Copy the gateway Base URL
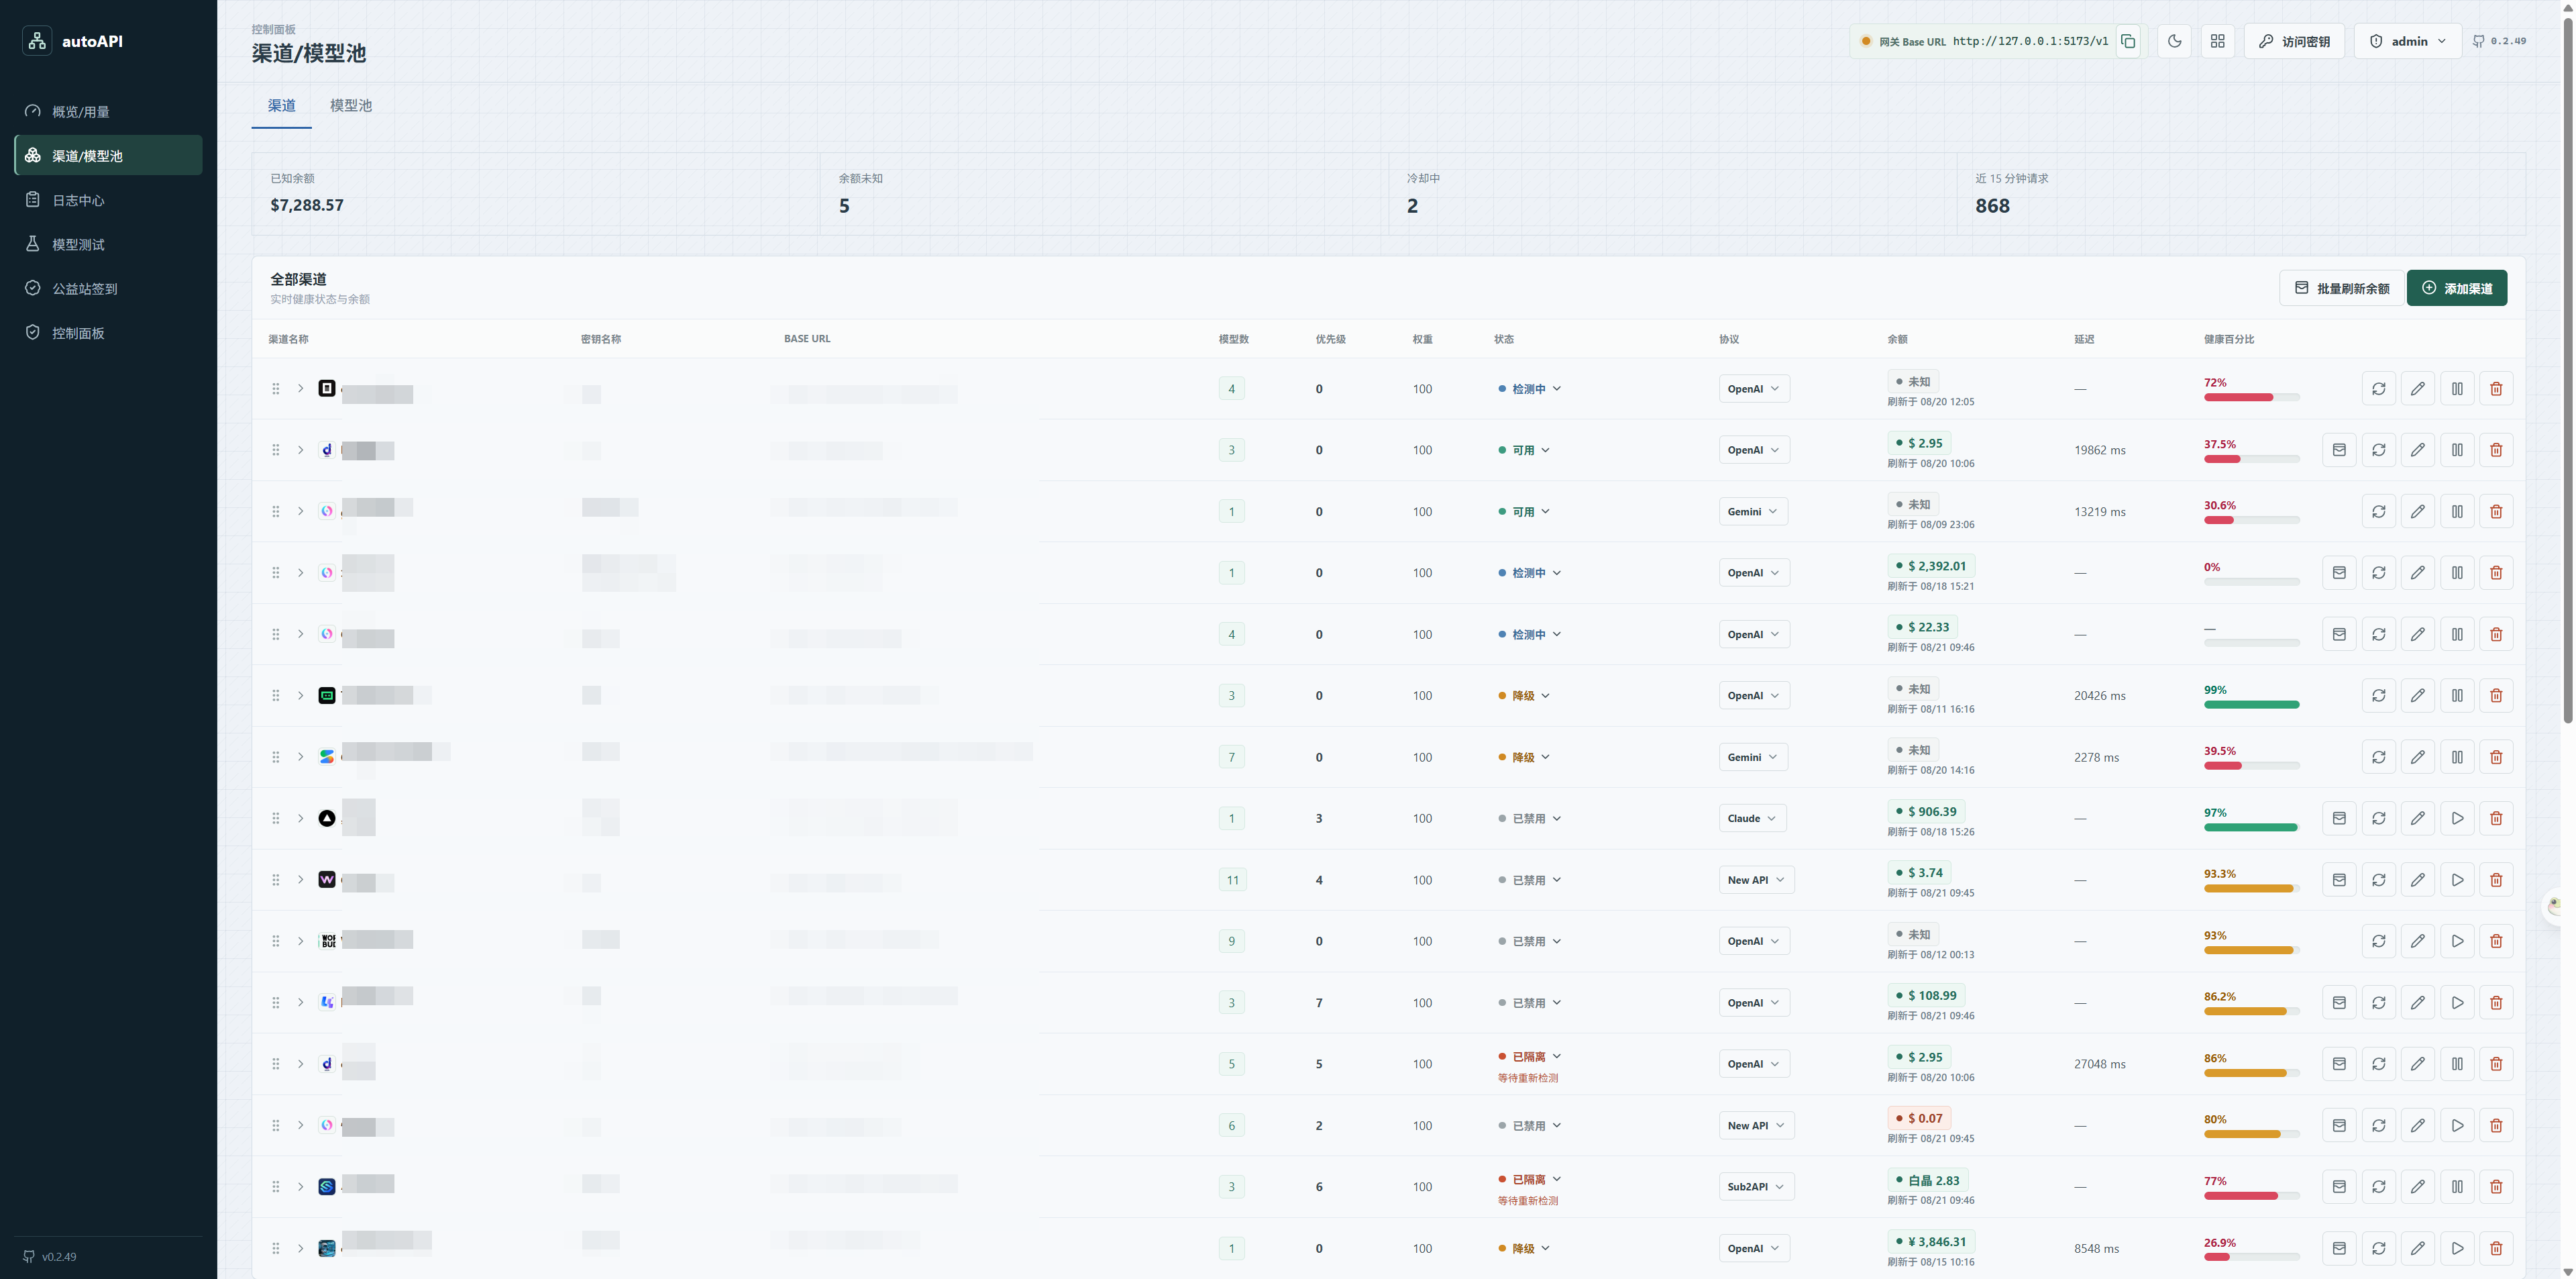Viewport: 2576px width, 1279px height. click(2128, 41)
